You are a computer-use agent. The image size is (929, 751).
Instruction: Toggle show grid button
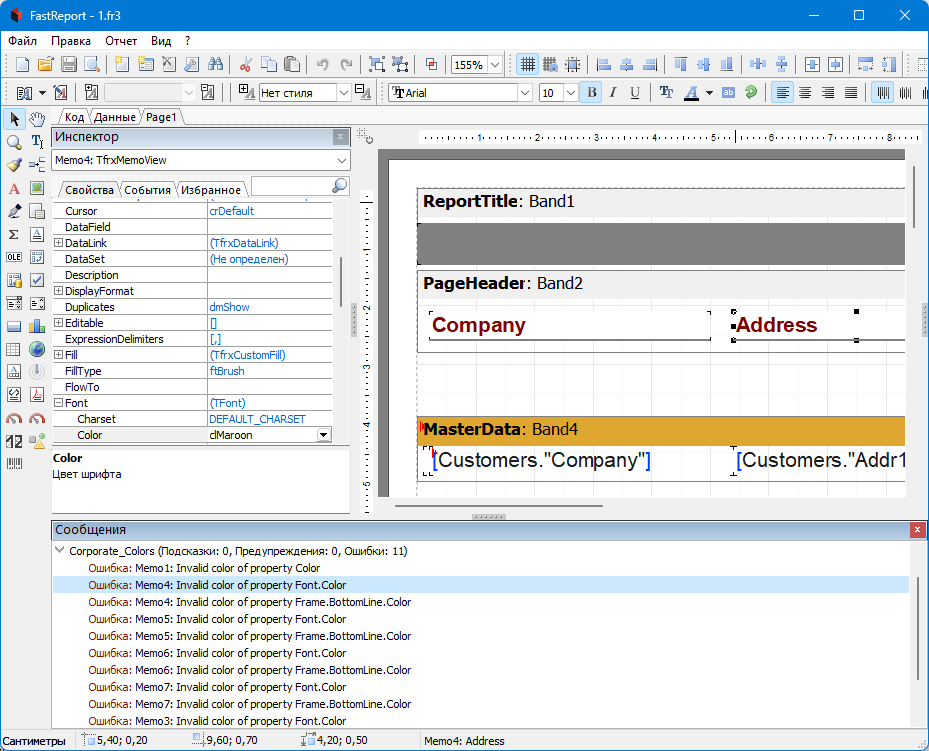(527, 65)
